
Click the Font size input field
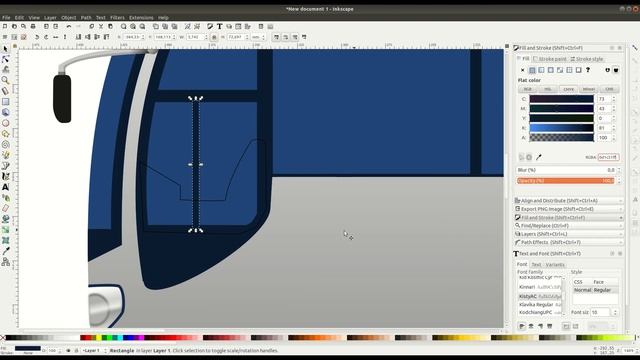click(x=601, y=312)
